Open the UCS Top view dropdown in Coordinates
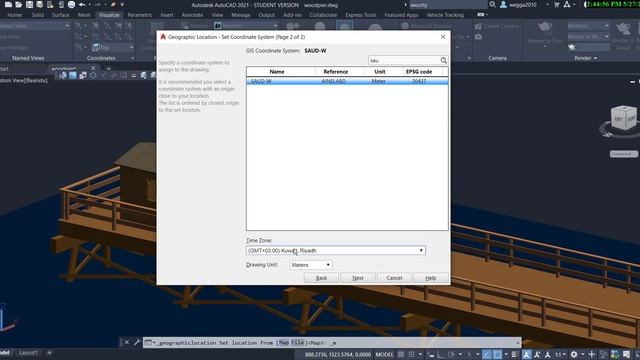 [112, 47]
